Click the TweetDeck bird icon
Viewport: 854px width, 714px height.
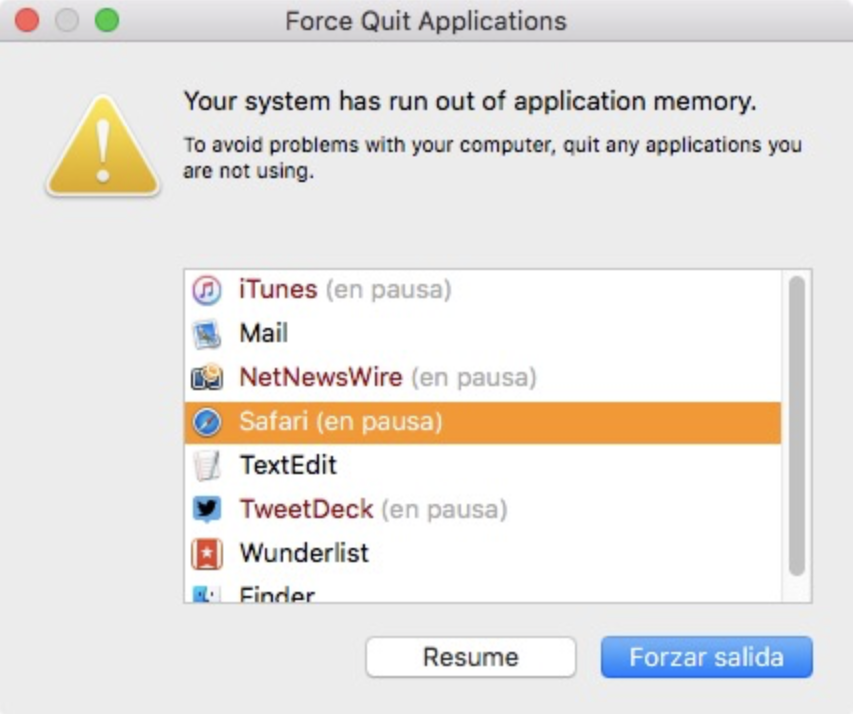(207, 509)
